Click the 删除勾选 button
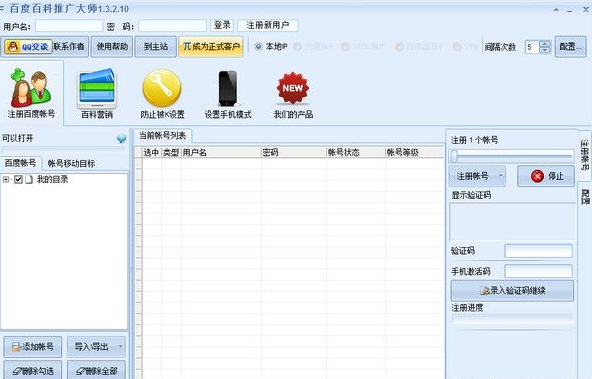This screenshot has height=379, width=592. 33,371
